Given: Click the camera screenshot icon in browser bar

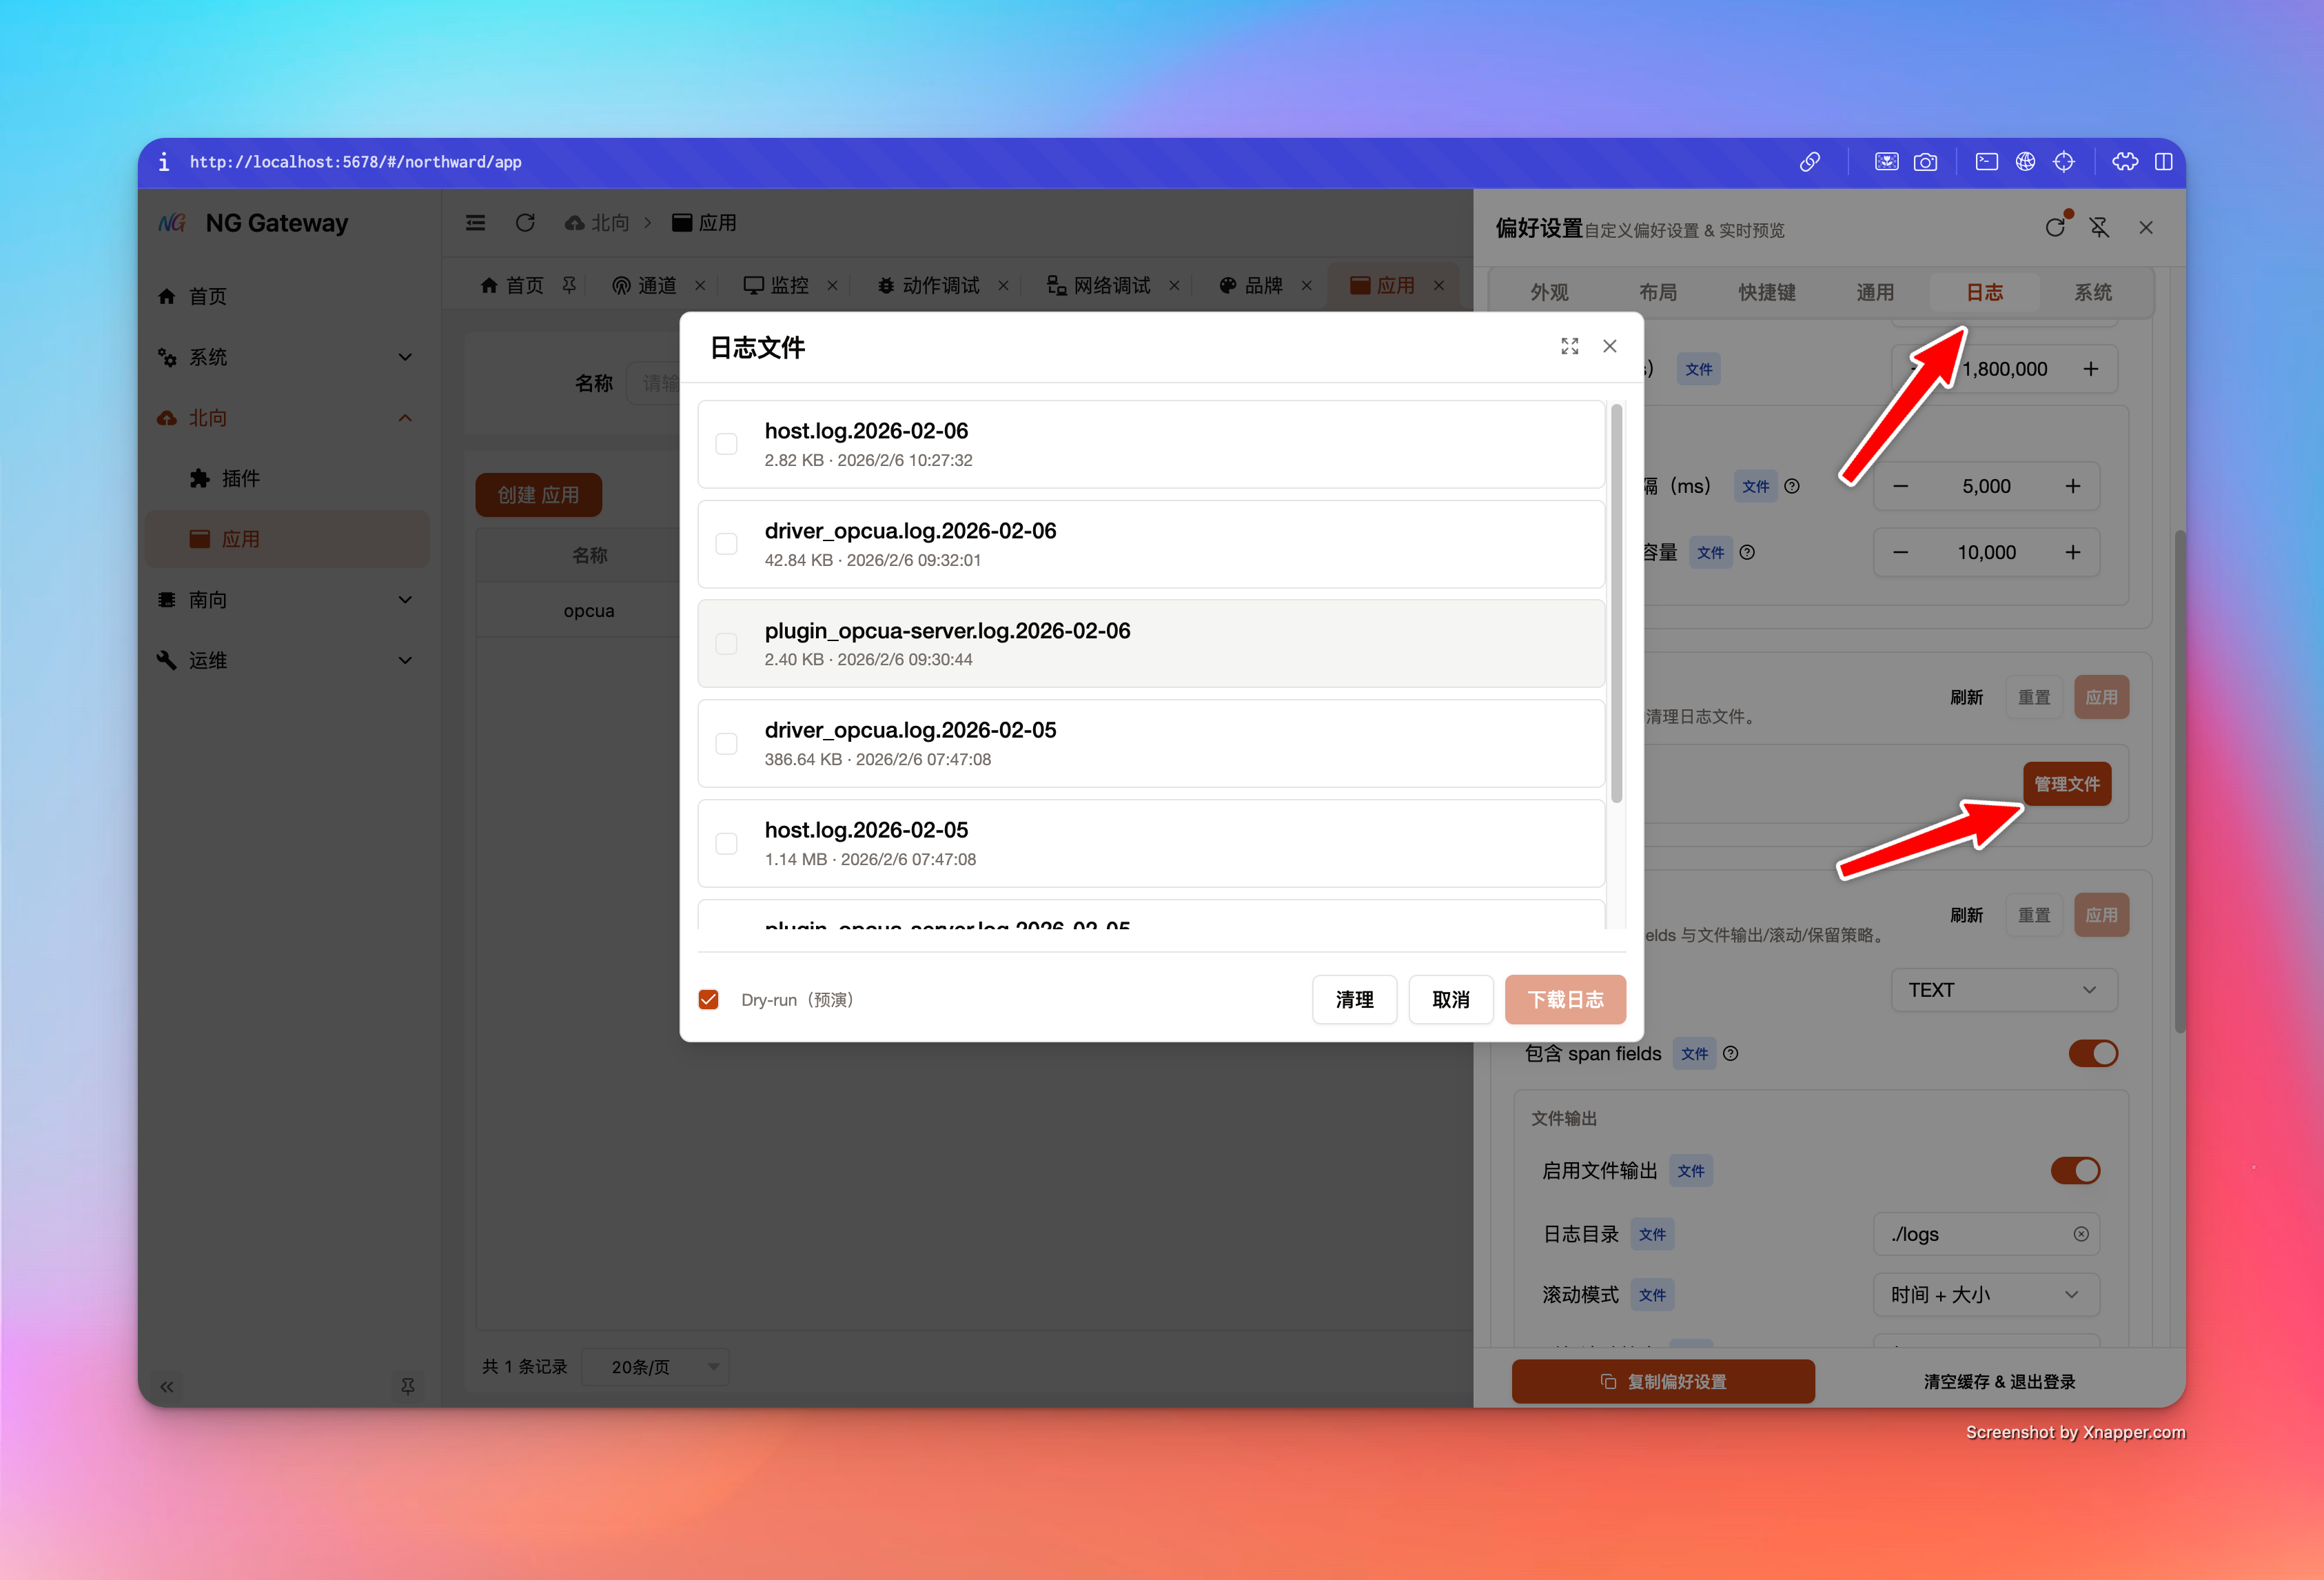Looking at the screenshot, I should point(1925,162).
